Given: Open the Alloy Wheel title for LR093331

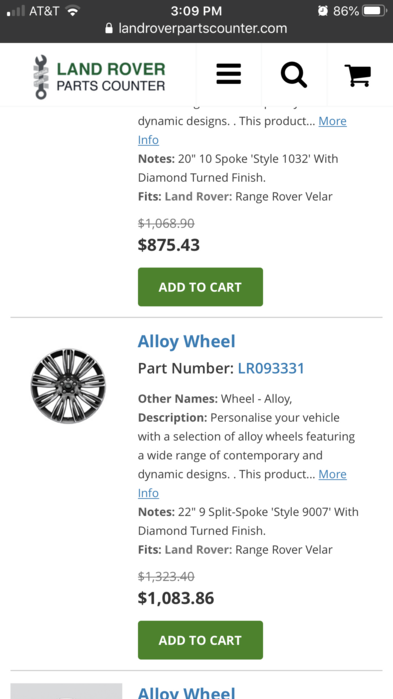Looking at the screenshot, I should tap(186, 341).
